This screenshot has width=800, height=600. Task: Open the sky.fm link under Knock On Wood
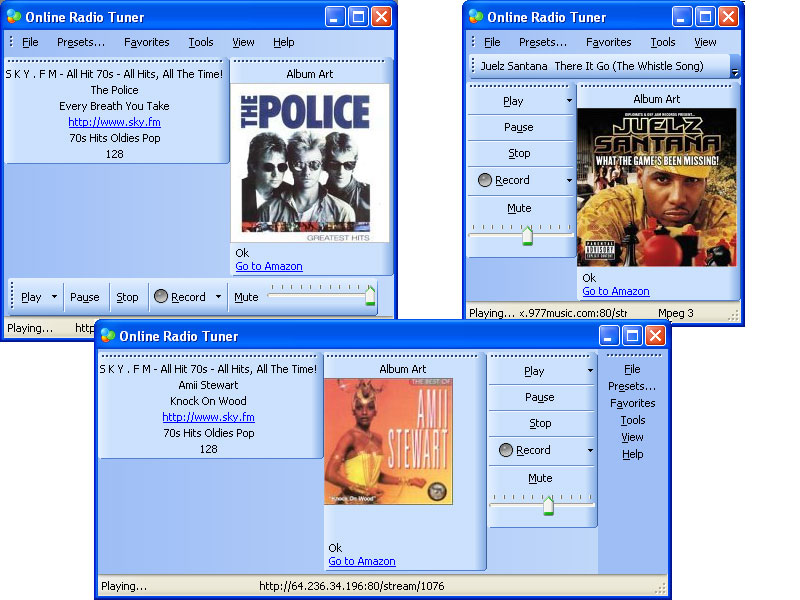208,417
